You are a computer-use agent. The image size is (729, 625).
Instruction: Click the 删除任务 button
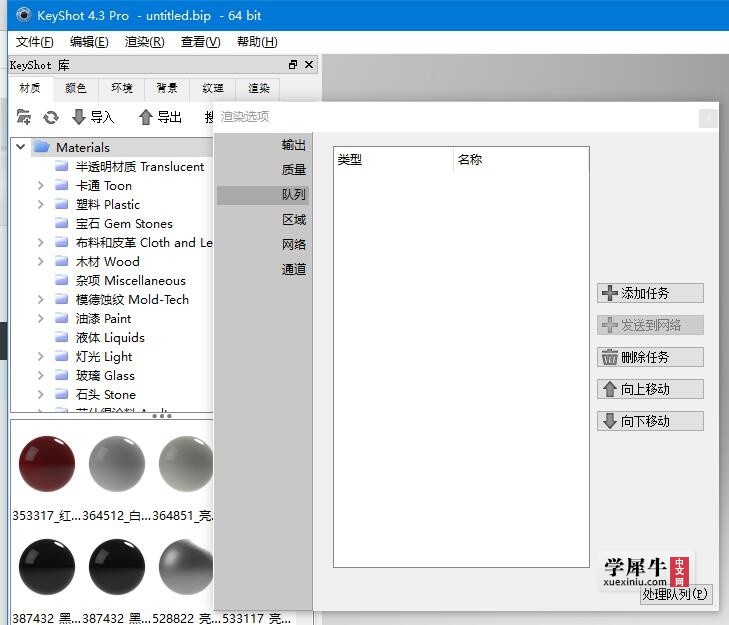pos(650,357)
